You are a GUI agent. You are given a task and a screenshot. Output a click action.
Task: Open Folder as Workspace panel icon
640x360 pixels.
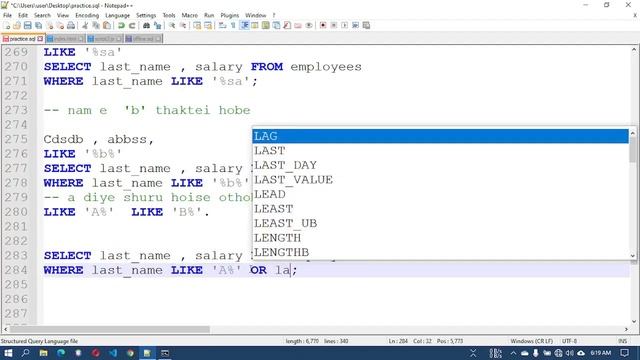(298, 25)
